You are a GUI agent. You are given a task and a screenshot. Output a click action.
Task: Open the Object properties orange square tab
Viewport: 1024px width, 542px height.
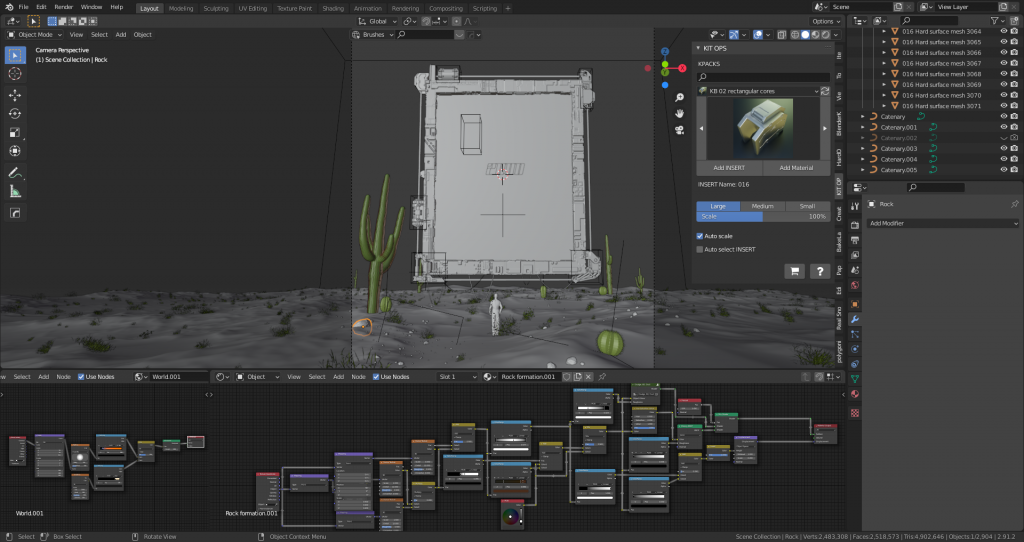854,304
